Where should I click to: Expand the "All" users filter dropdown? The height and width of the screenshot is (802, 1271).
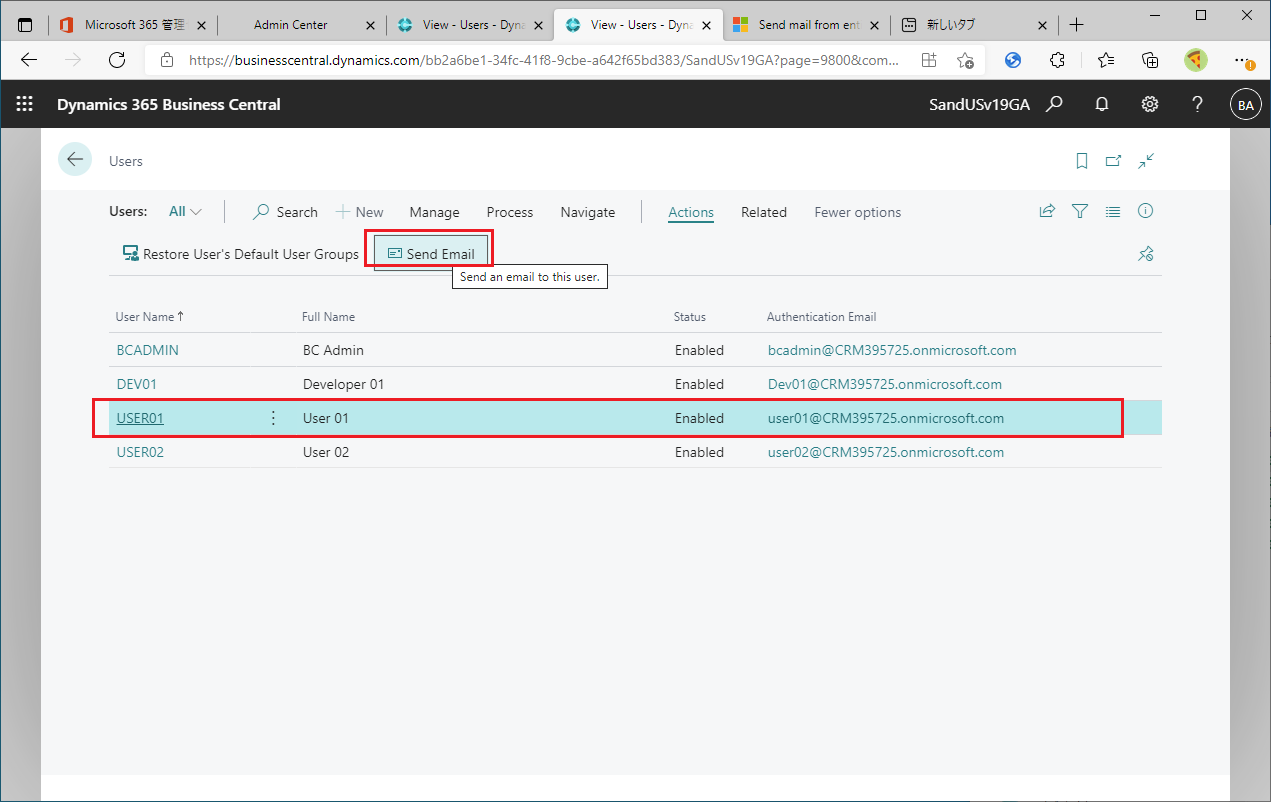tap(184, 211)
